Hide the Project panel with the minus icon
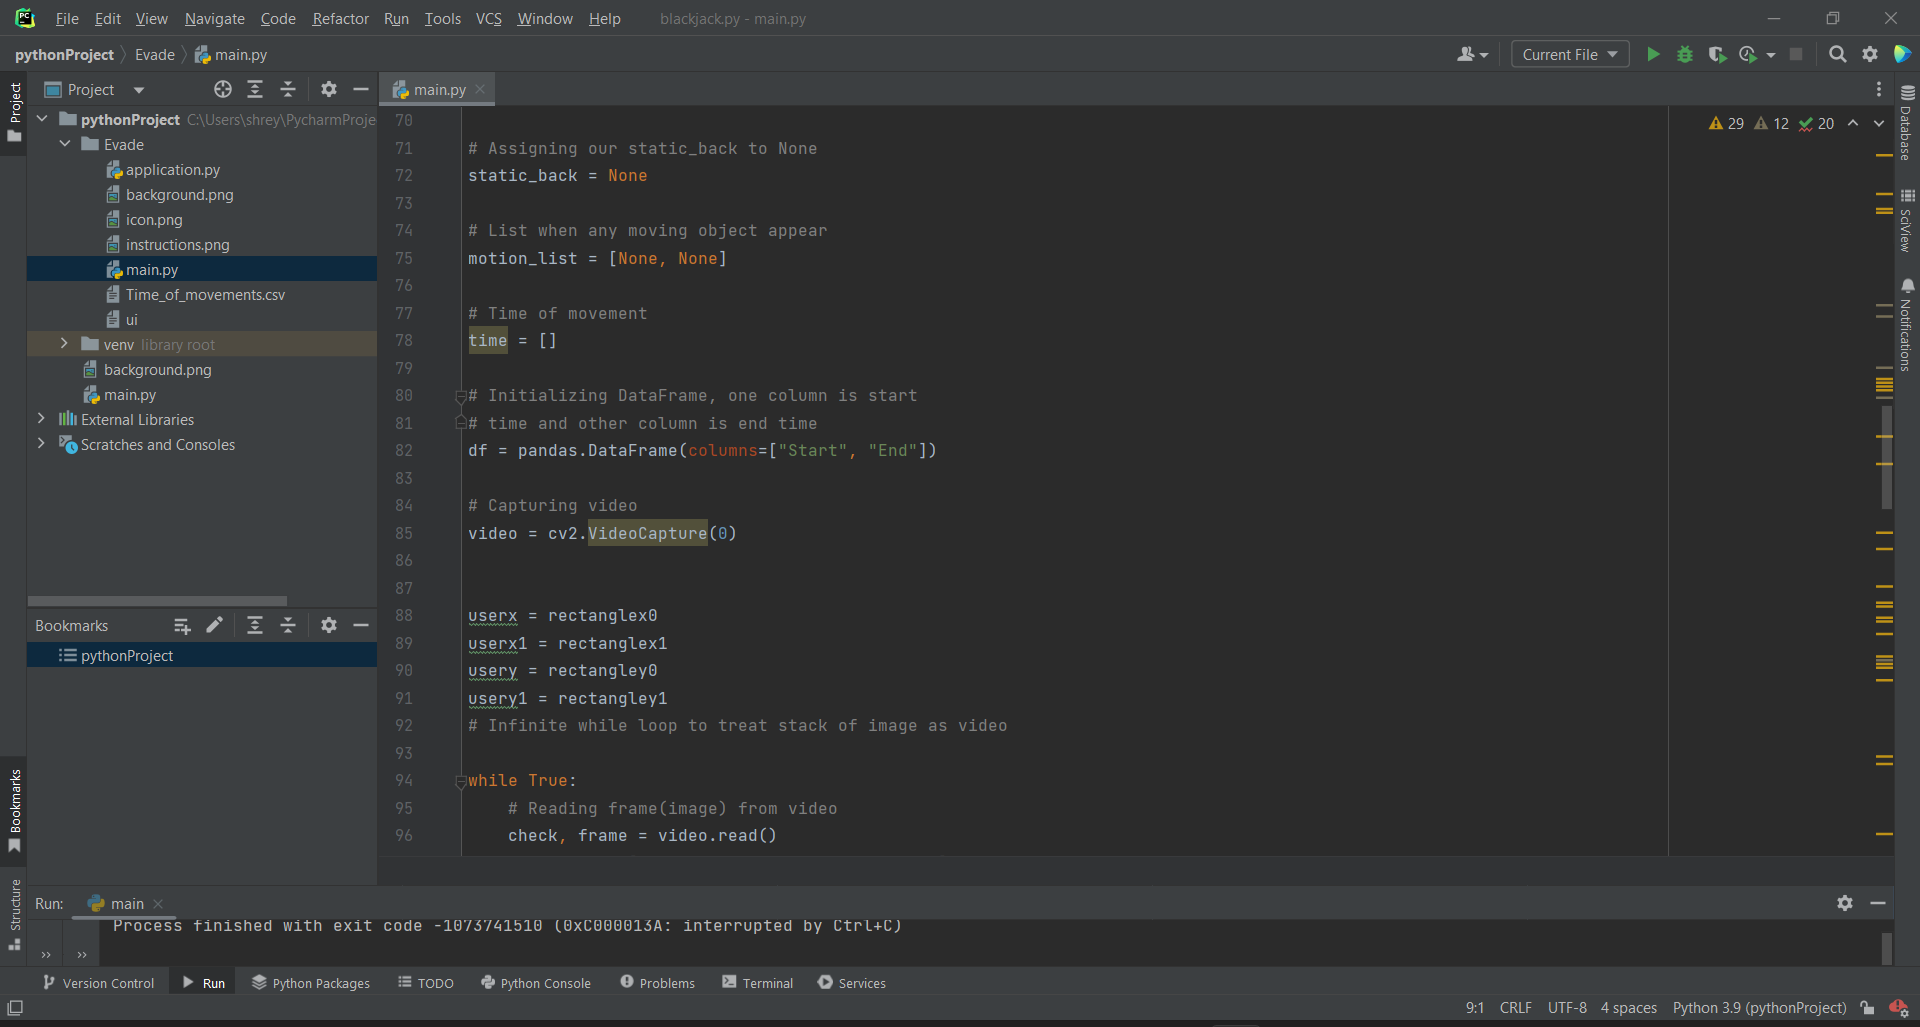 [361, 90]
